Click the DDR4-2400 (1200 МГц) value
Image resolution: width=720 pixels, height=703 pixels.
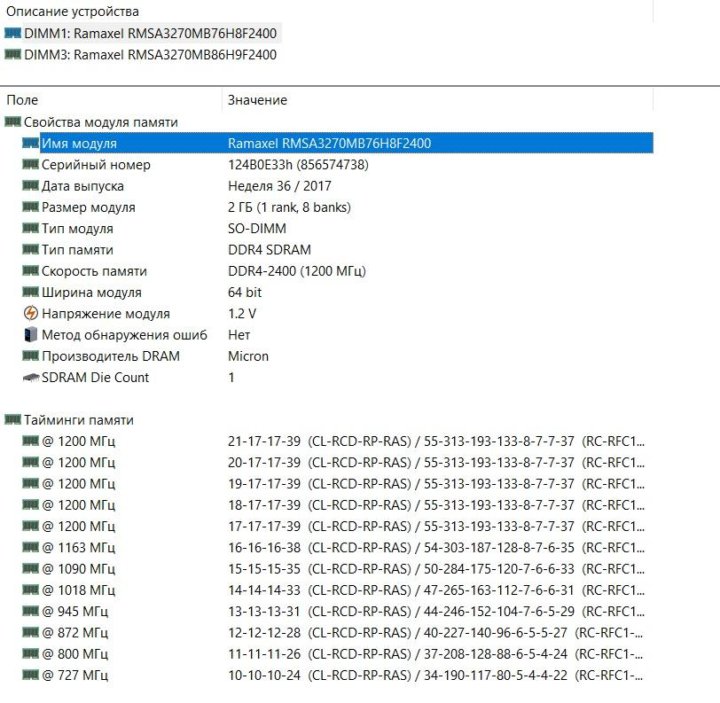pyautogui.click(x=297, y=271)
